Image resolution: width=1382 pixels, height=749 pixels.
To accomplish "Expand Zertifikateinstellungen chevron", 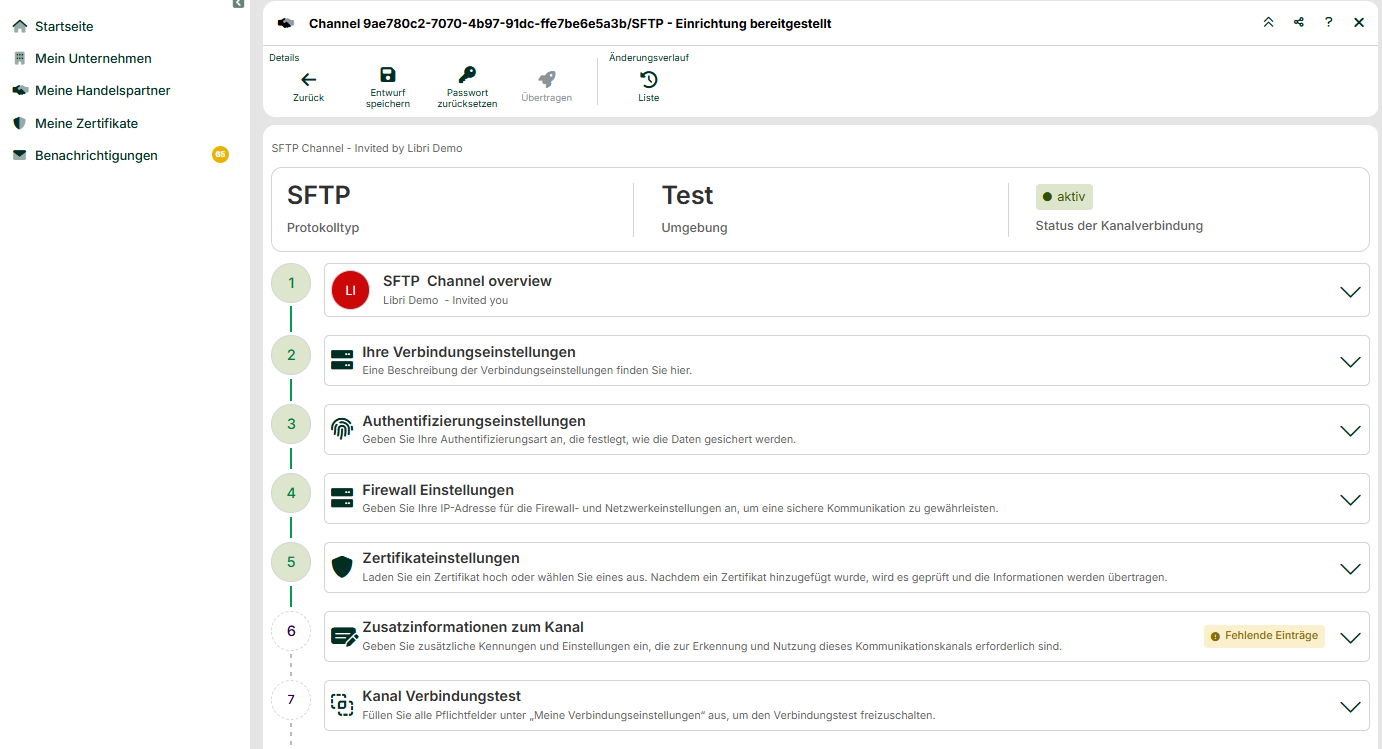I will pos(1350,569).
